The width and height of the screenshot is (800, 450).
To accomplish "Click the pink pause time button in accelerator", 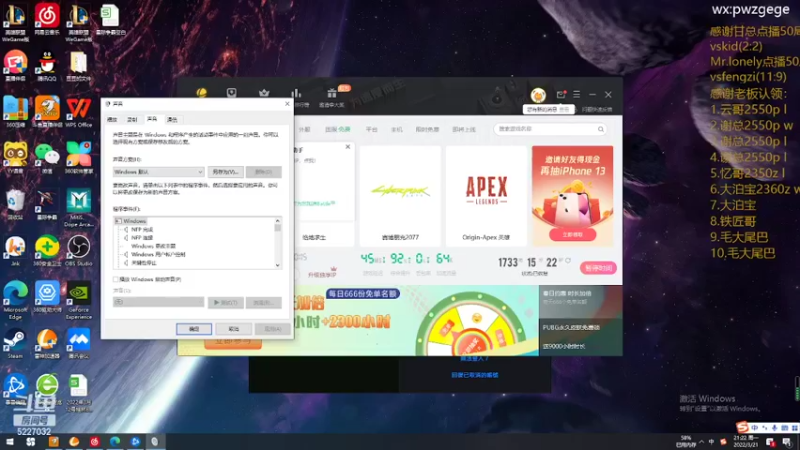I will click(598, 268).
